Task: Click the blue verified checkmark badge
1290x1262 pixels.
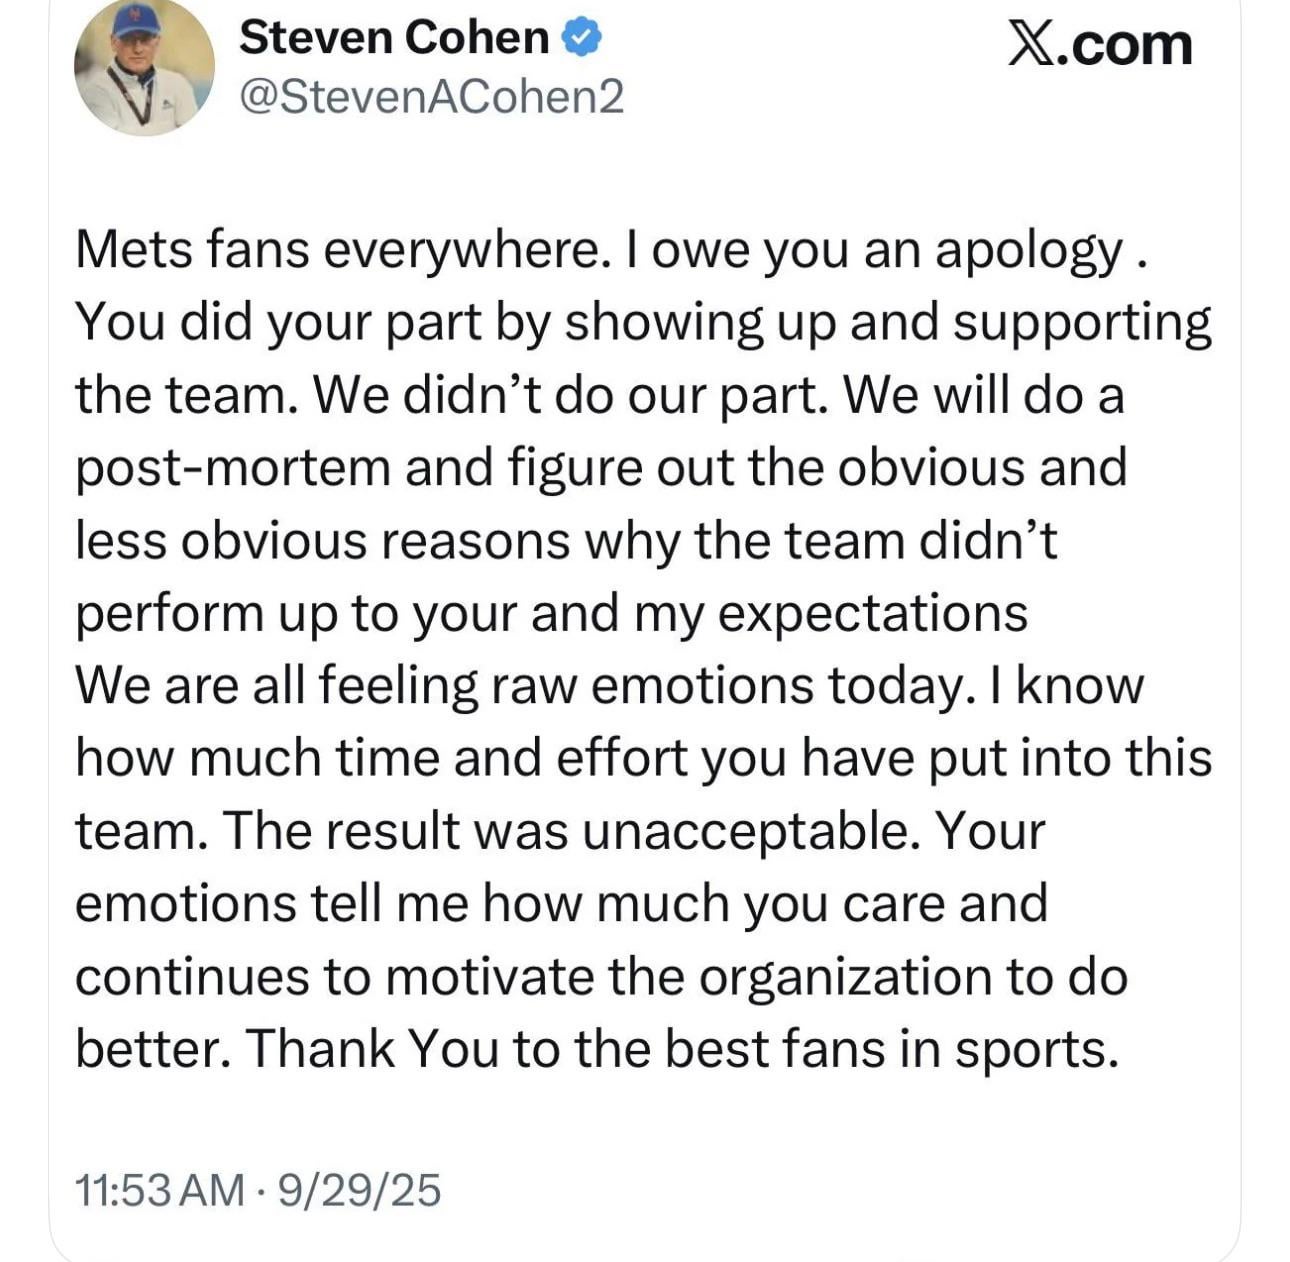Action: 582,38
